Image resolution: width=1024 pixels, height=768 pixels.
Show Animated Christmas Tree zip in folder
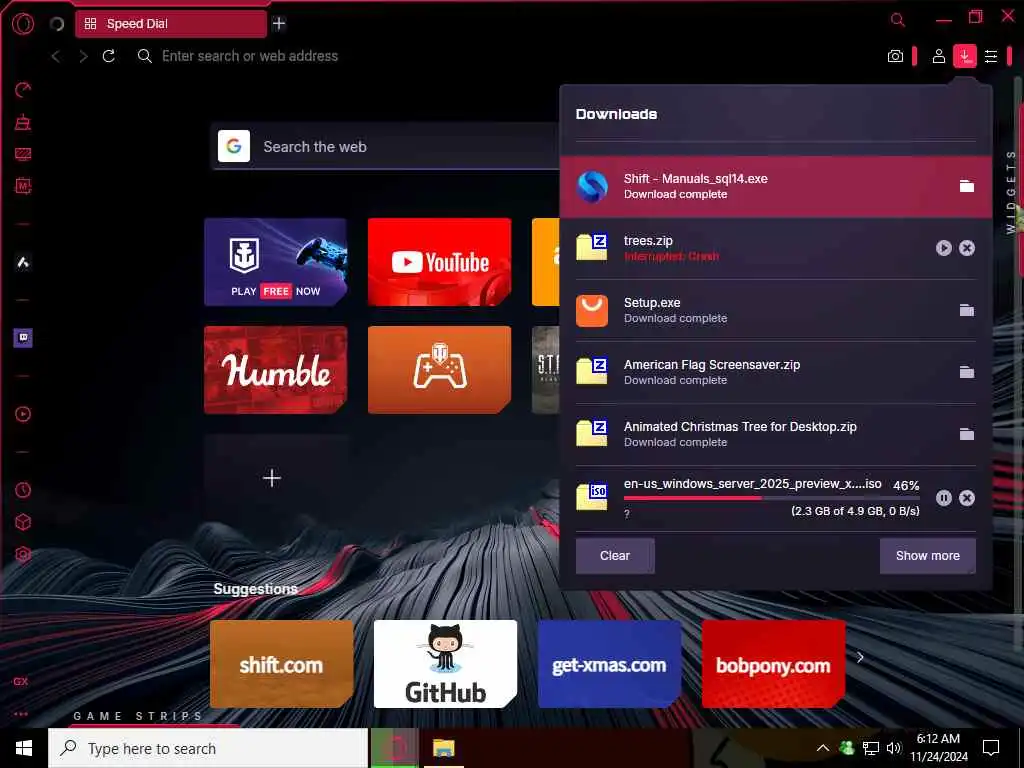(x=967, y=434)
